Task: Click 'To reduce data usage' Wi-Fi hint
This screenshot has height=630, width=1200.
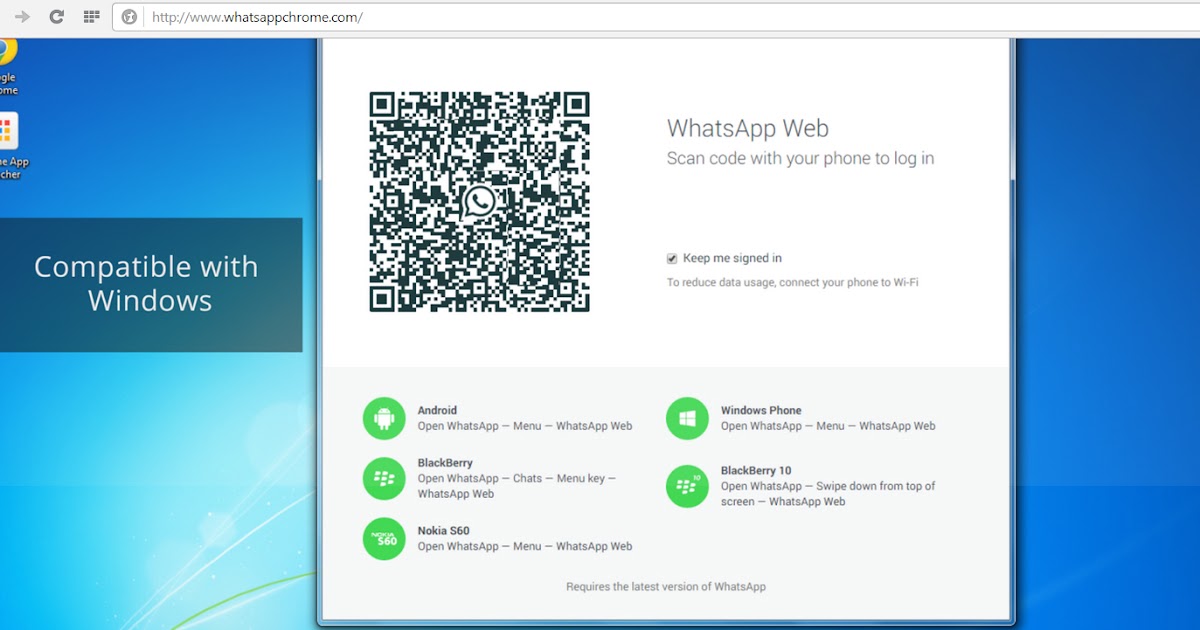Action: click(x=792, y=283)
